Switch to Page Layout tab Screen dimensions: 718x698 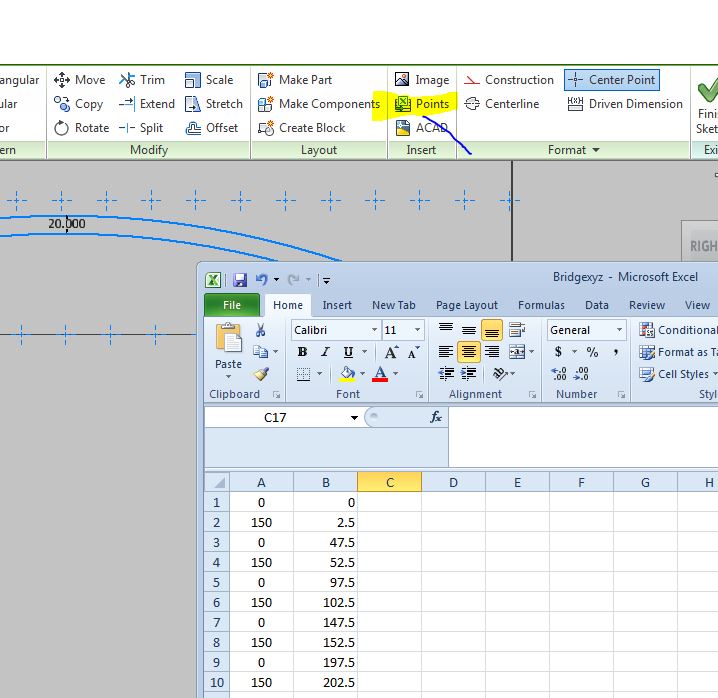click(x=467, y=305)
